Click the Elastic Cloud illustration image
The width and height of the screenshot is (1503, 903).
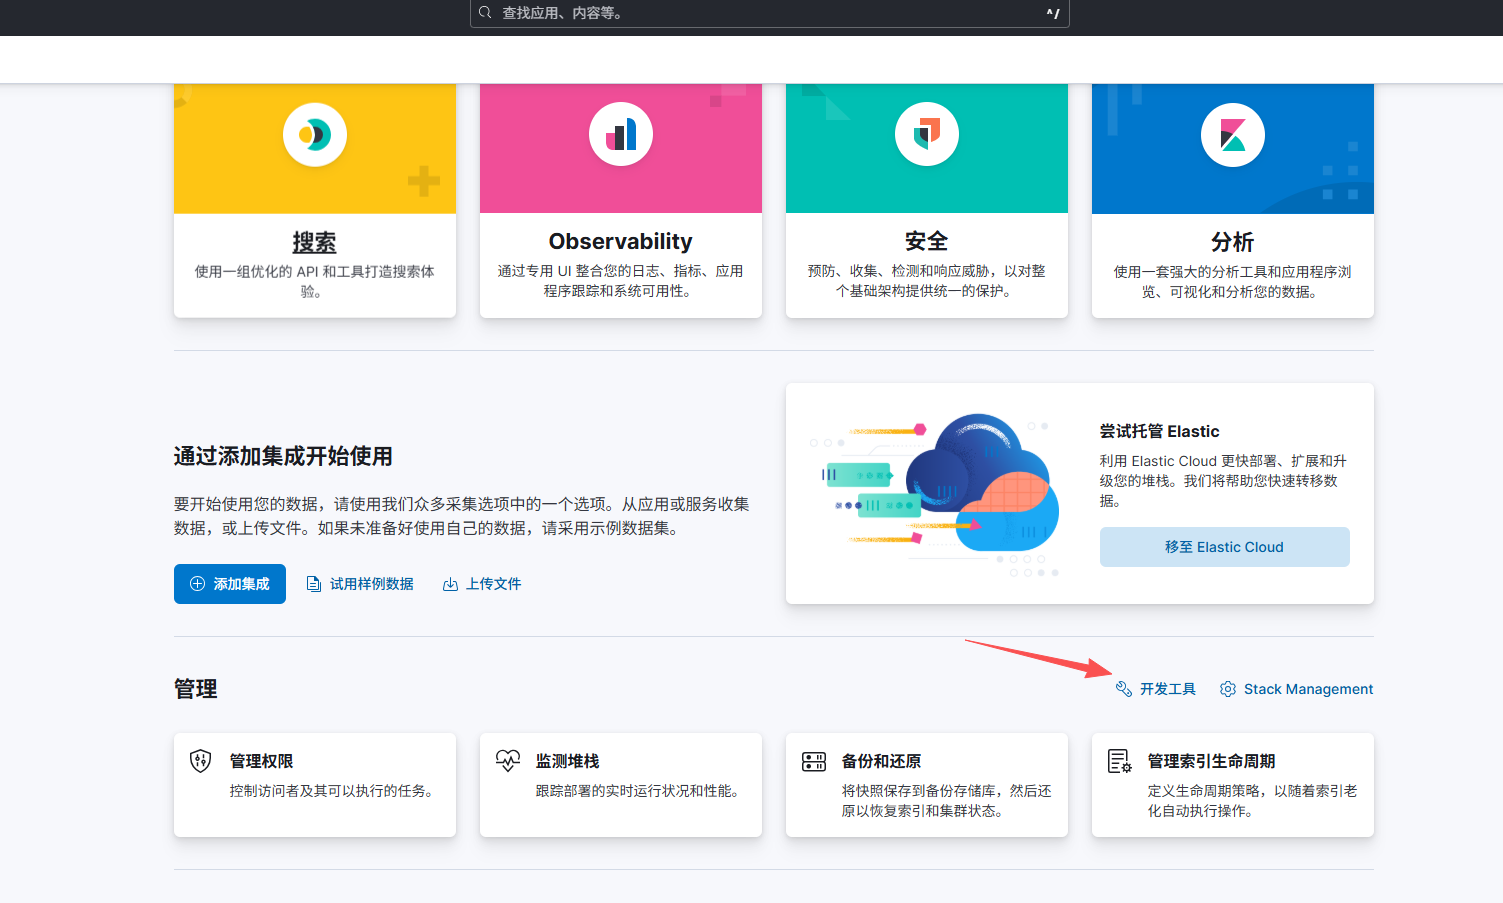[x=934, y=494]
